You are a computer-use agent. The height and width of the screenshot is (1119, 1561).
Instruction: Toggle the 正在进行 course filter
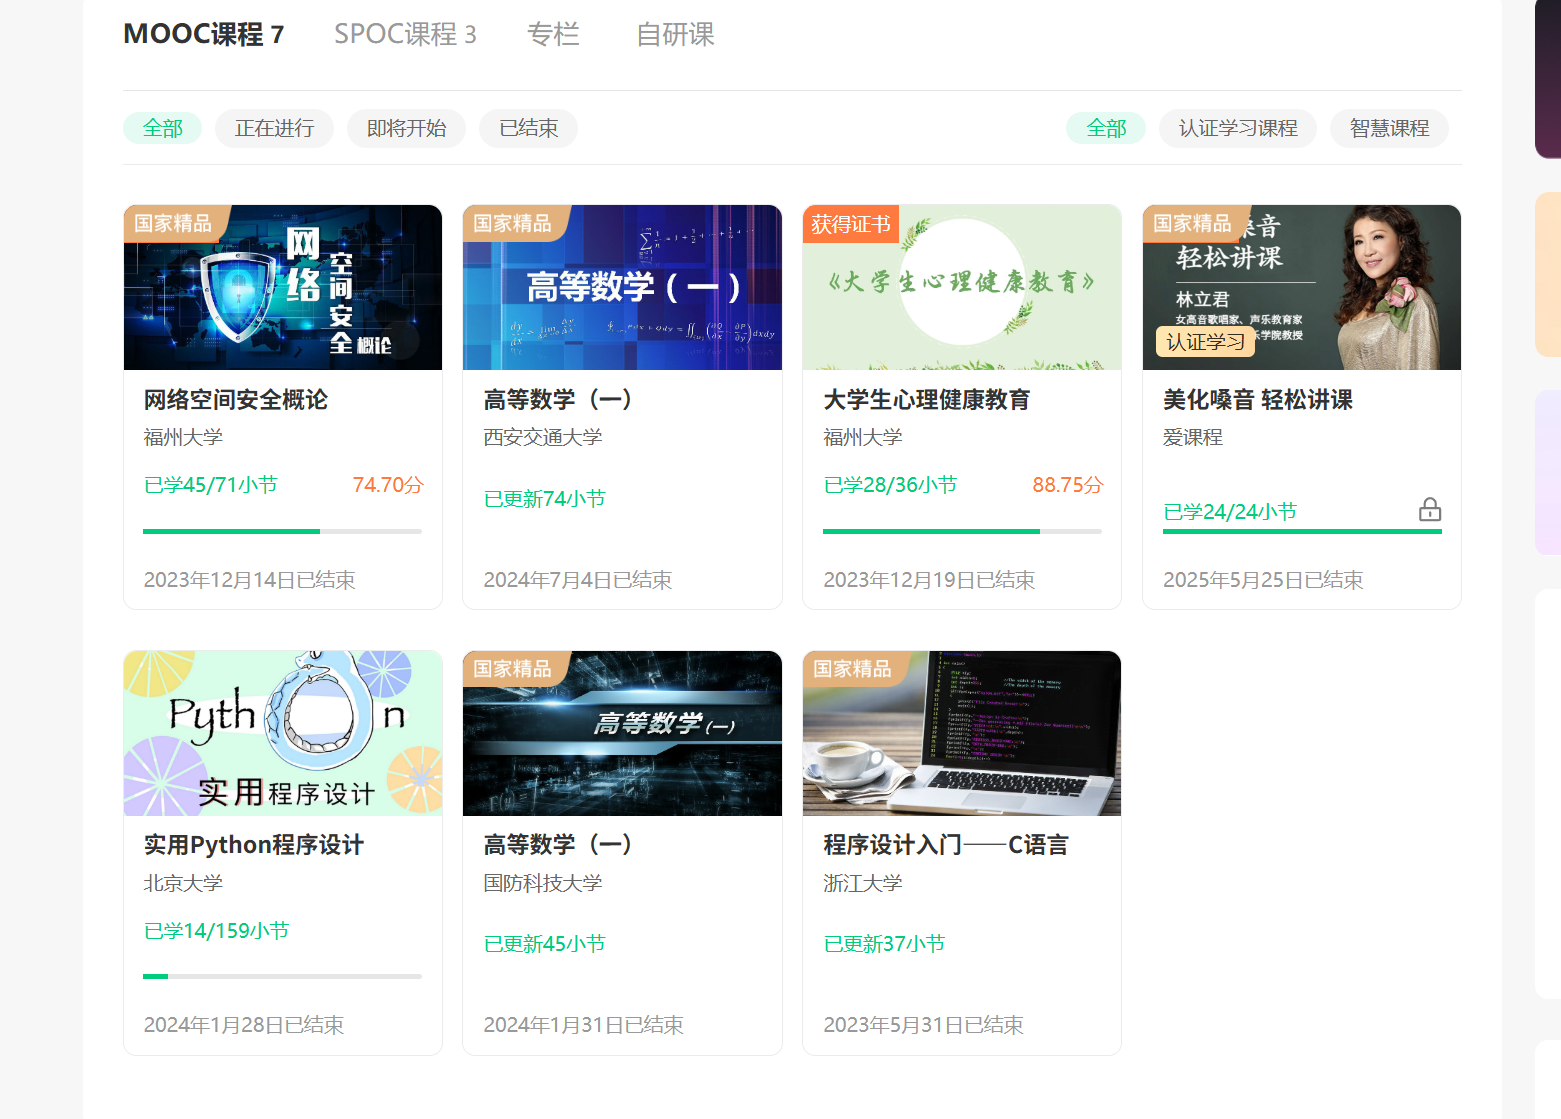coord(274,128)
